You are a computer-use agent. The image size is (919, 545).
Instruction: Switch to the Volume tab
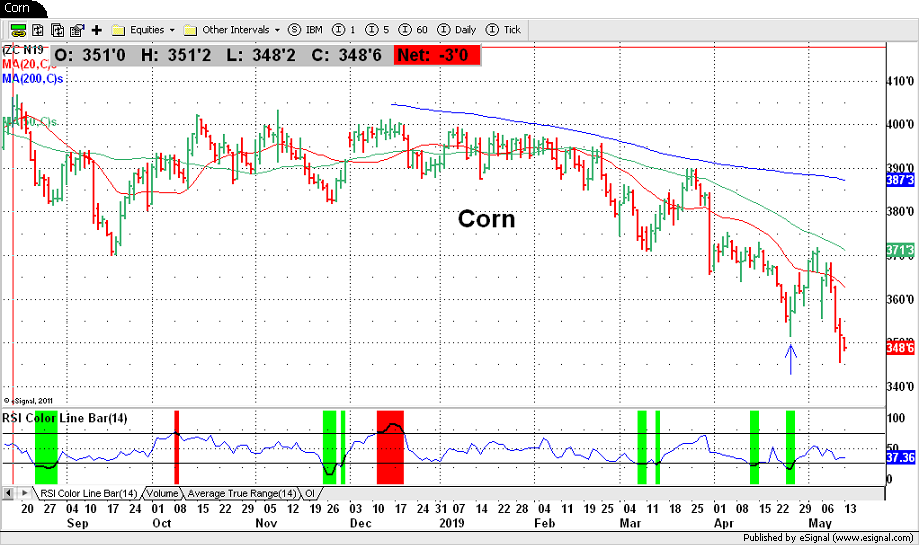(162, 493)
